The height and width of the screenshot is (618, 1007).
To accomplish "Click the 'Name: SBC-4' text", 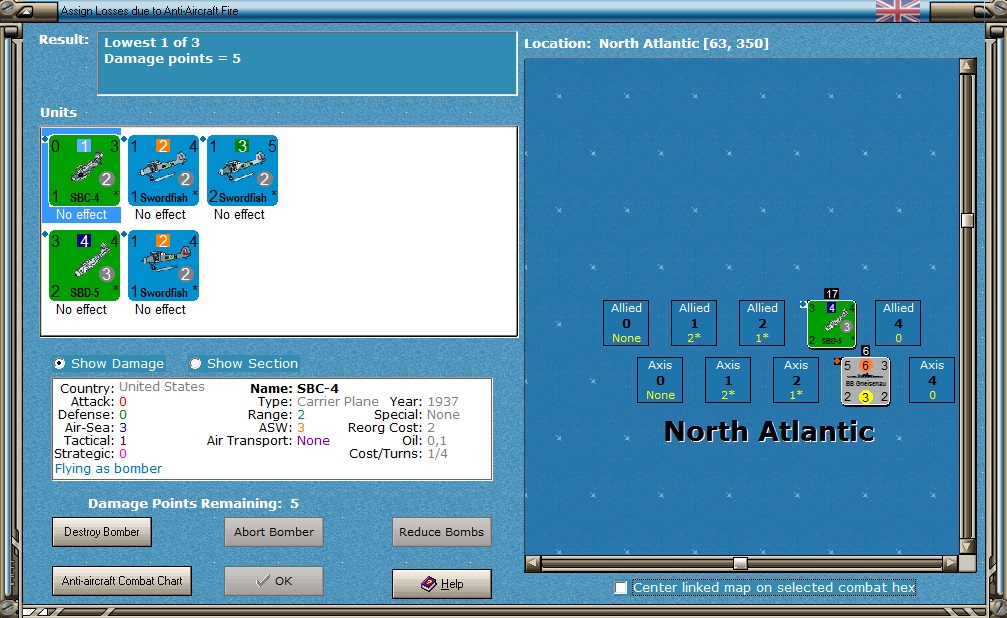I will click(294, 389).
